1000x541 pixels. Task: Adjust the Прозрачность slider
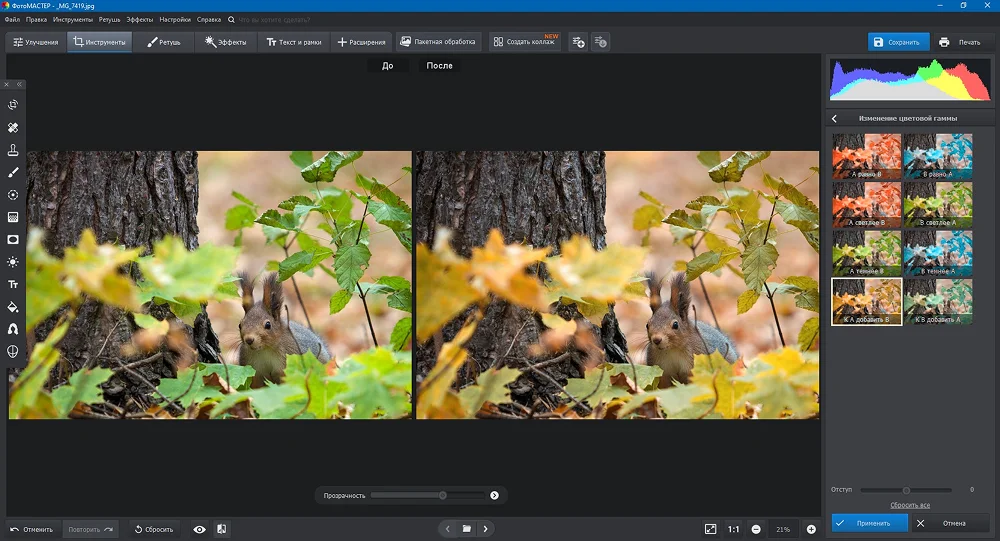427,495
